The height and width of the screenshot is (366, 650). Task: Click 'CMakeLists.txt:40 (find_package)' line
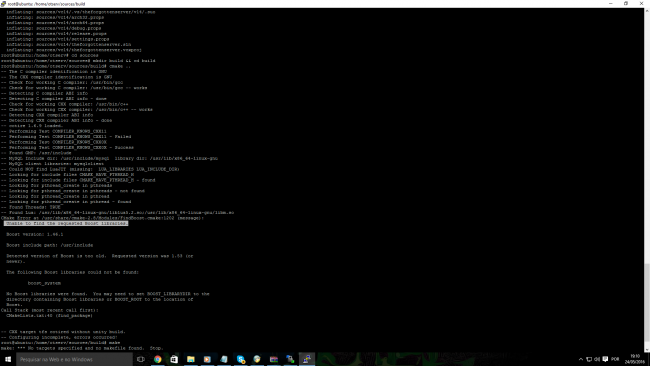(49, 315)
